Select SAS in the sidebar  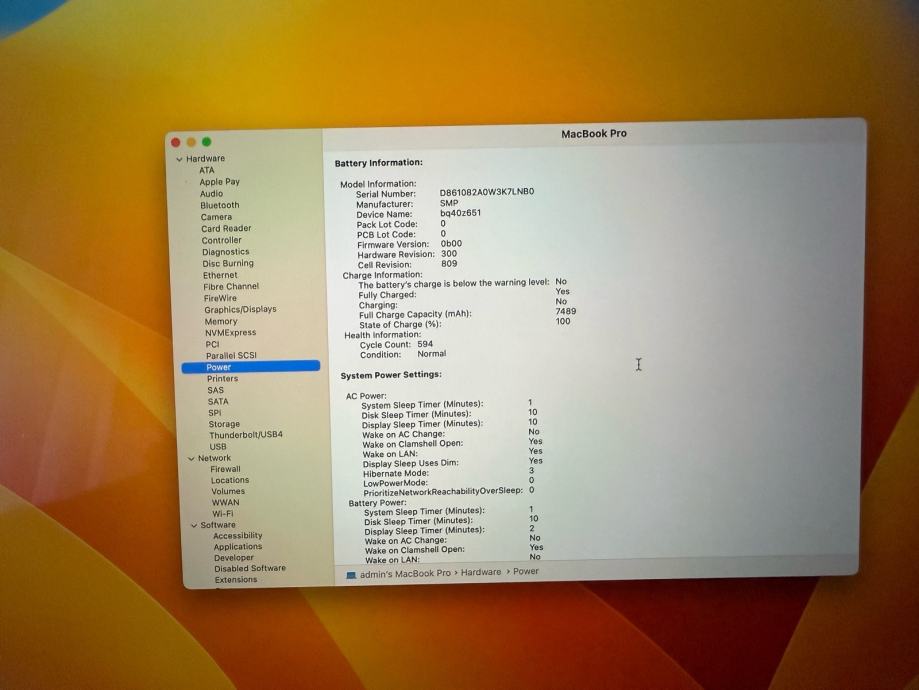point(216,390)
